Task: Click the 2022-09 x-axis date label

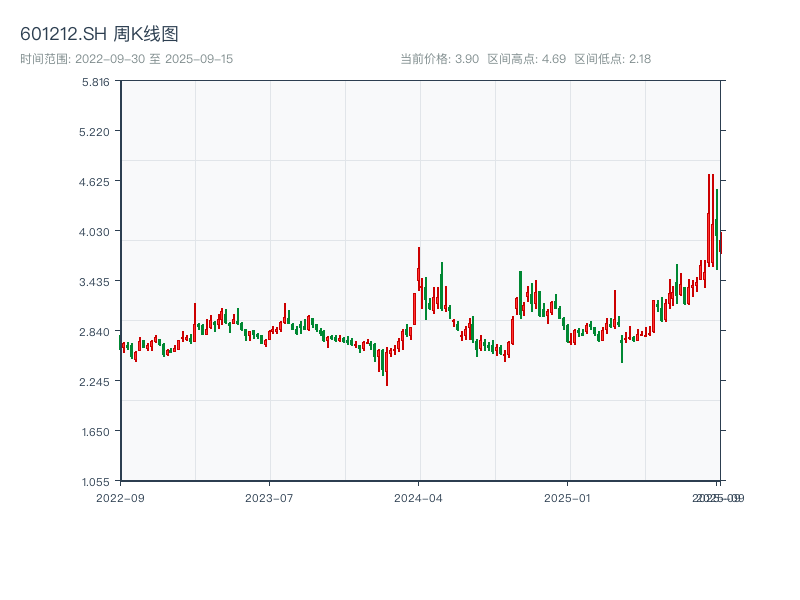Action: point(120,497)
